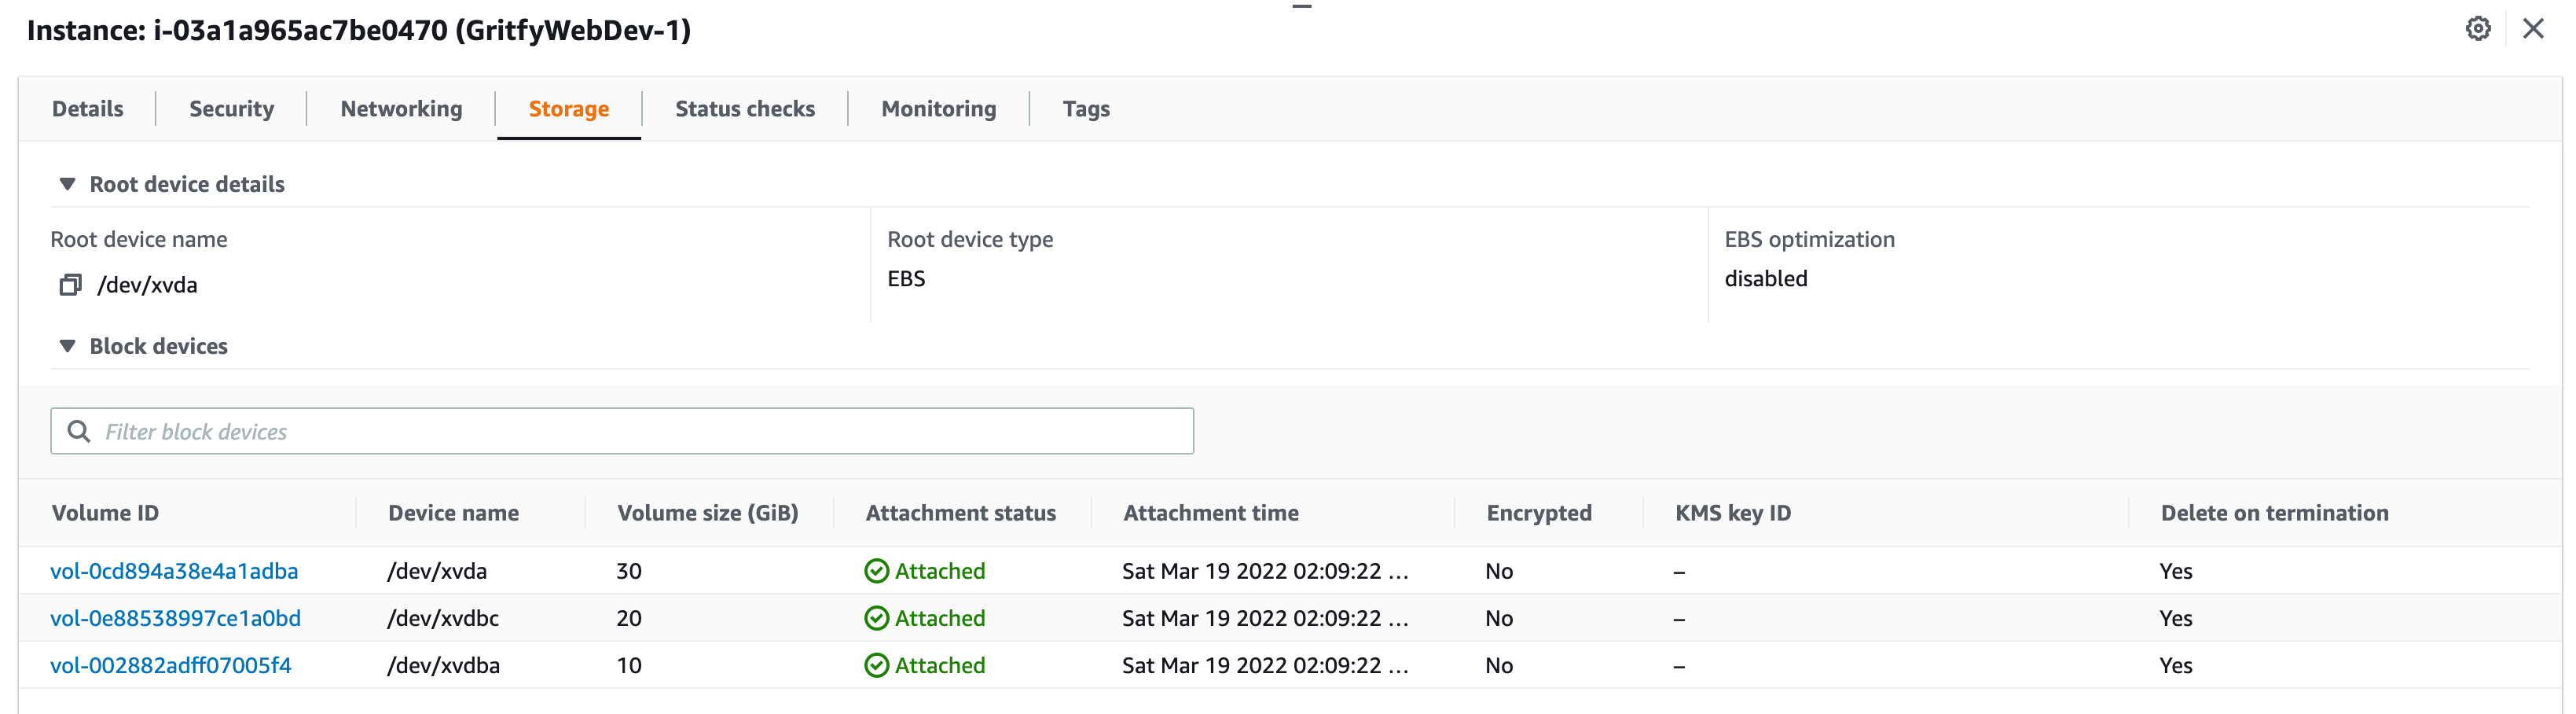Screen dimensions: 2576x714
Task: Click Attached status icon for /dev/xvdbc
Action: tap(876, 618)
